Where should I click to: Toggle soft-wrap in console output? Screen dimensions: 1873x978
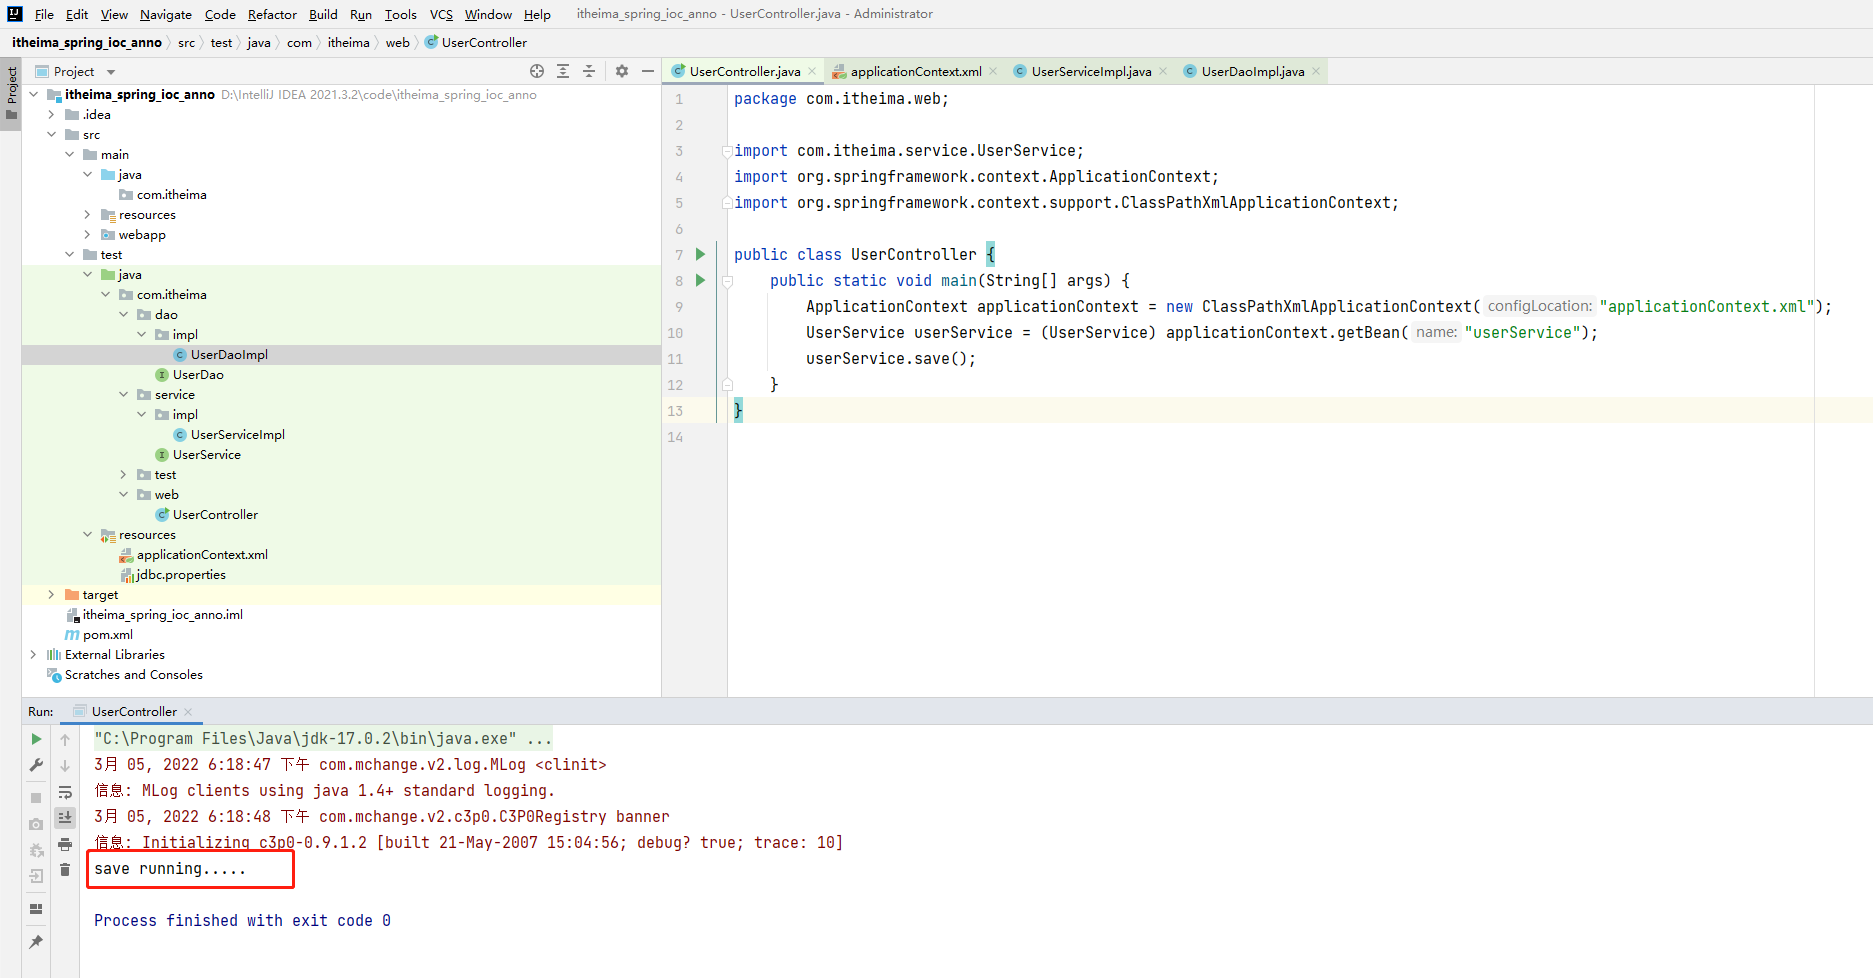[x=65, y=792]
